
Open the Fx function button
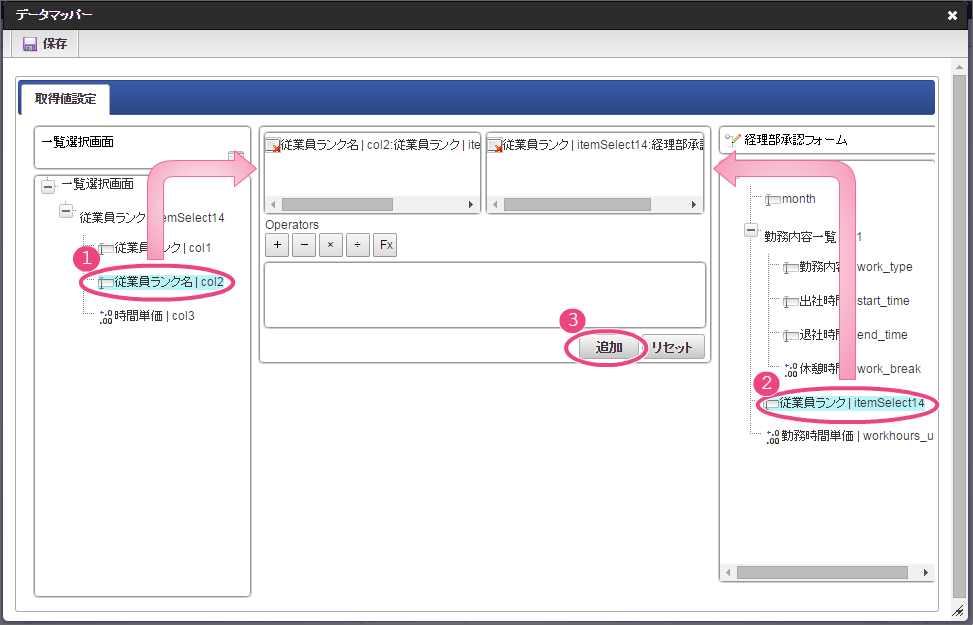click(x=385, y=245)
